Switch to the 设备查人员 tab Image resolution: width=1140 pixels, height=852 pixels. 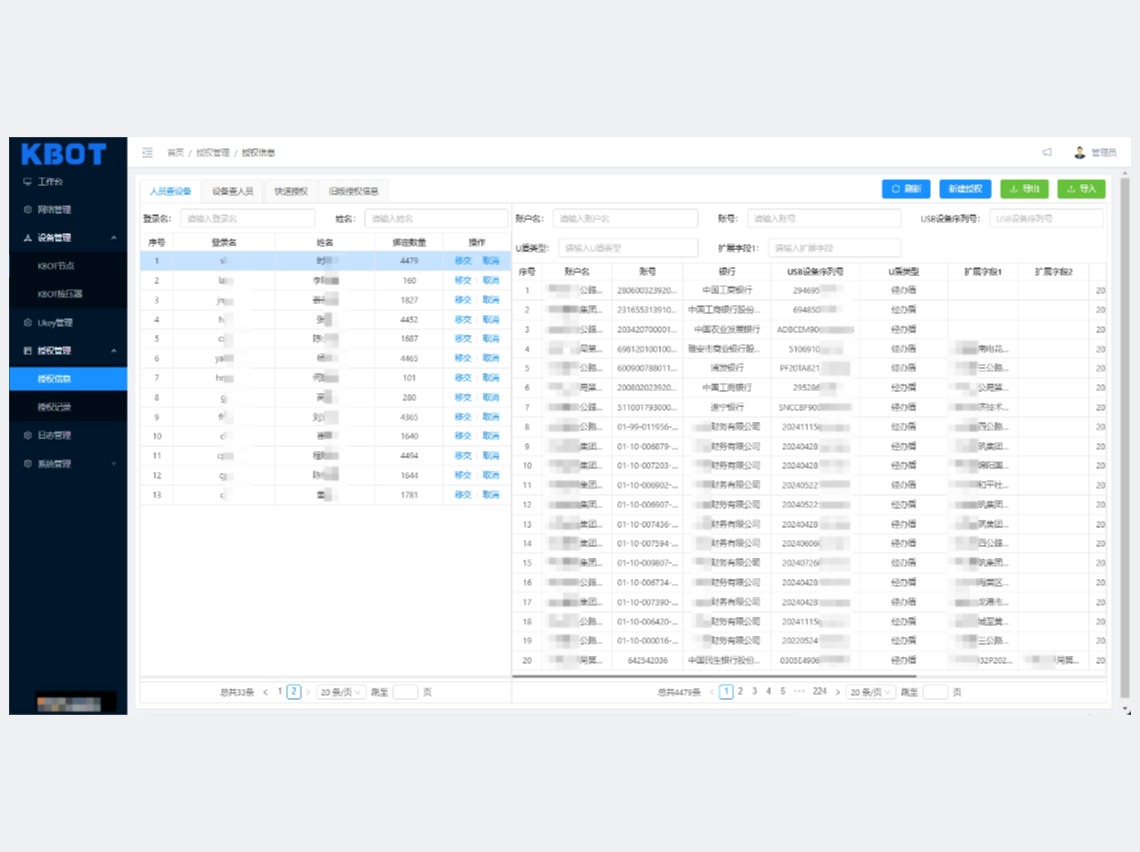(232, 191)
